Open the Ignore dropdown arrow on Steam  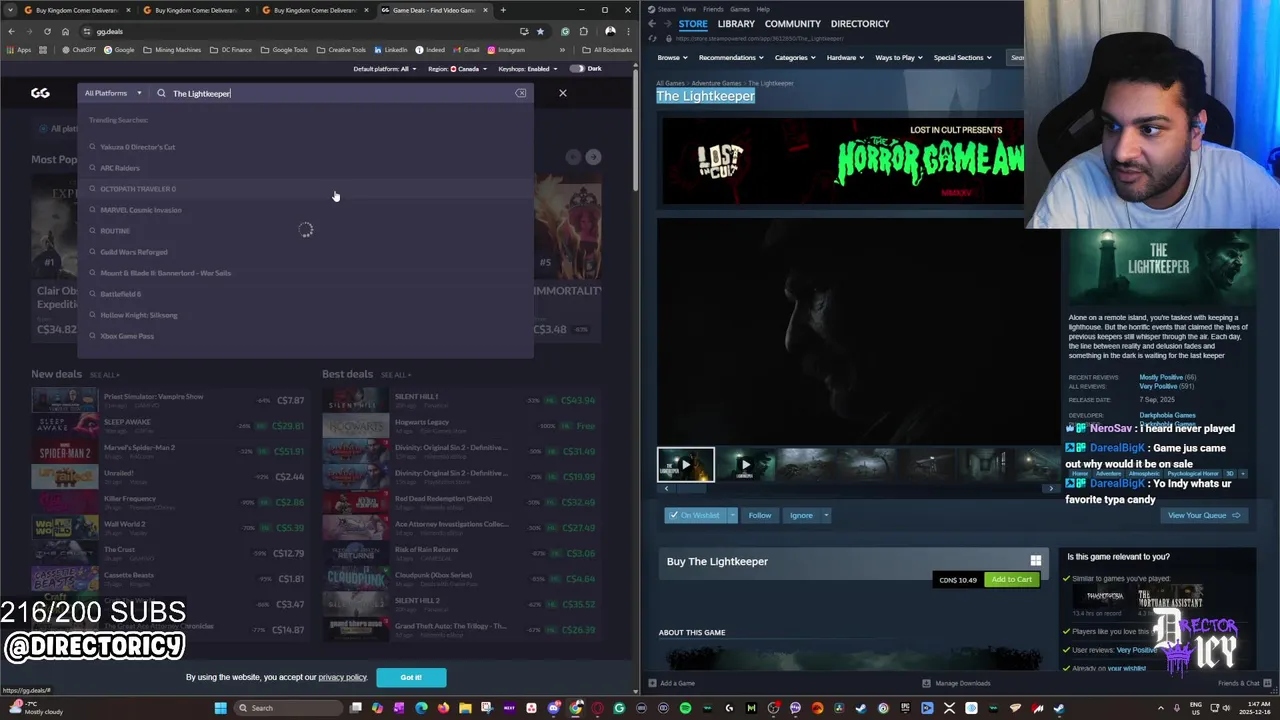tap(827, 515)
